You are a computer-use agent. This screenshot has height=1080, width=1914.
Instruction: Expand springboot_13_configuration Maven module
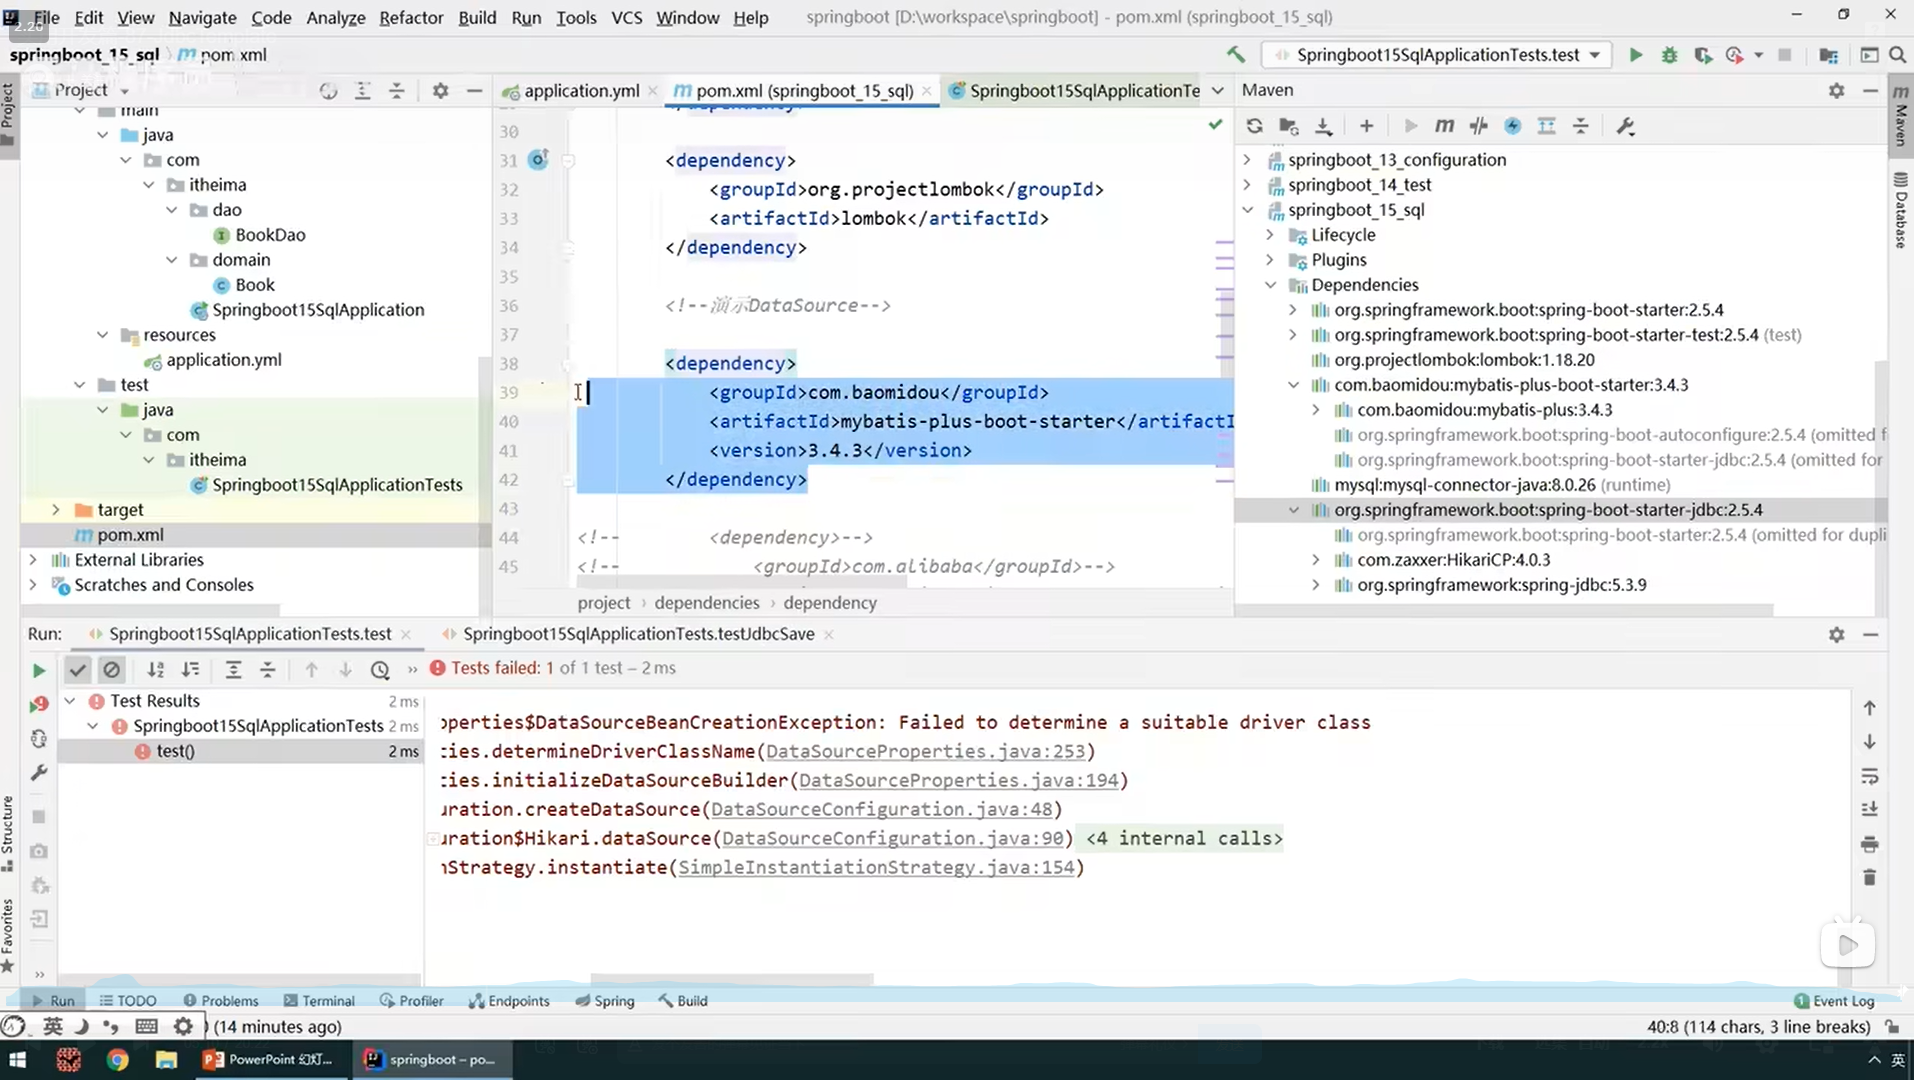pyautogui.click(x=1247, y=159)
